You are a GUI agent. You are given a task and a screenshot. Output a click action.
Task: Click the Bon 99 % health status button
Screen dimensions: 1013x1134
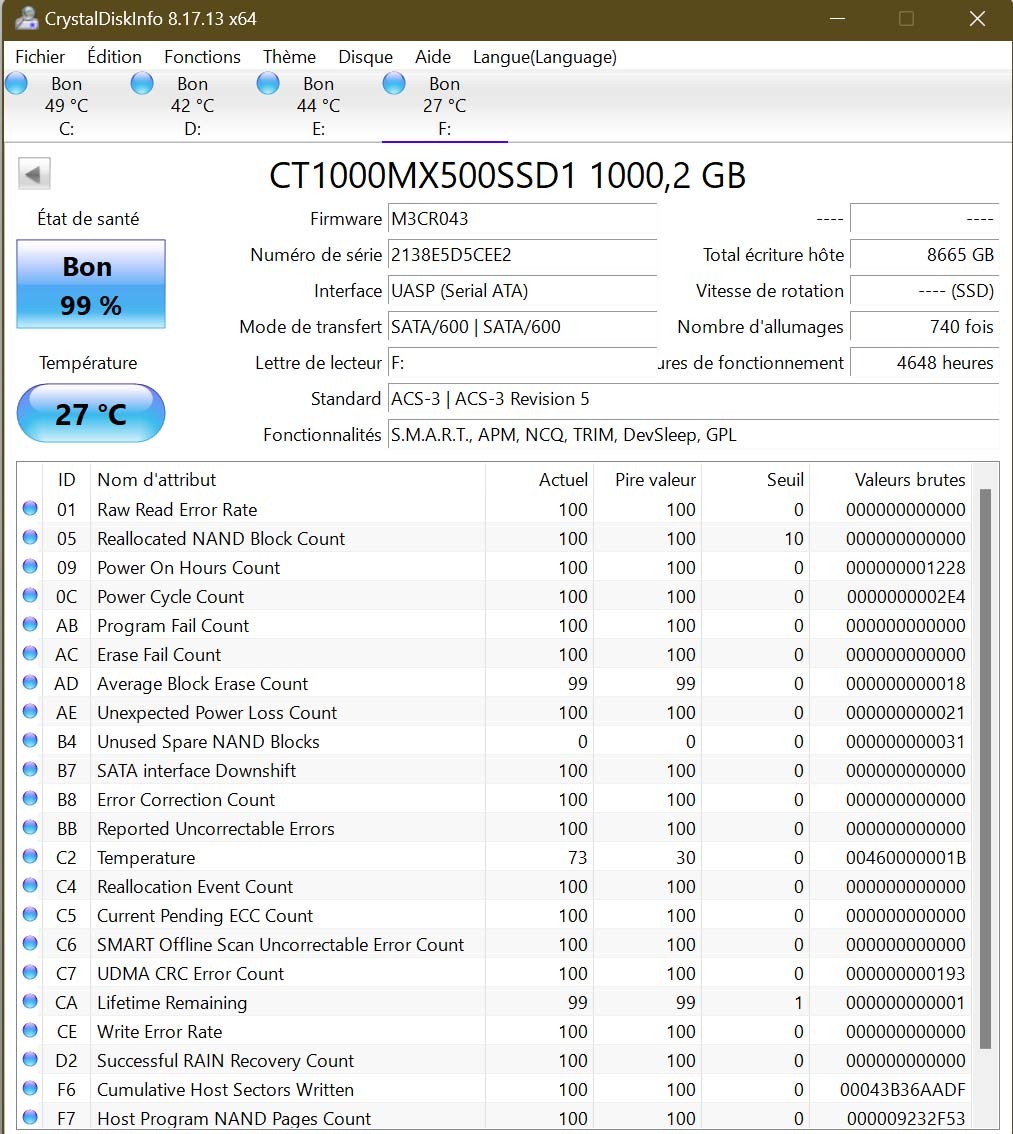coord(91,284)
